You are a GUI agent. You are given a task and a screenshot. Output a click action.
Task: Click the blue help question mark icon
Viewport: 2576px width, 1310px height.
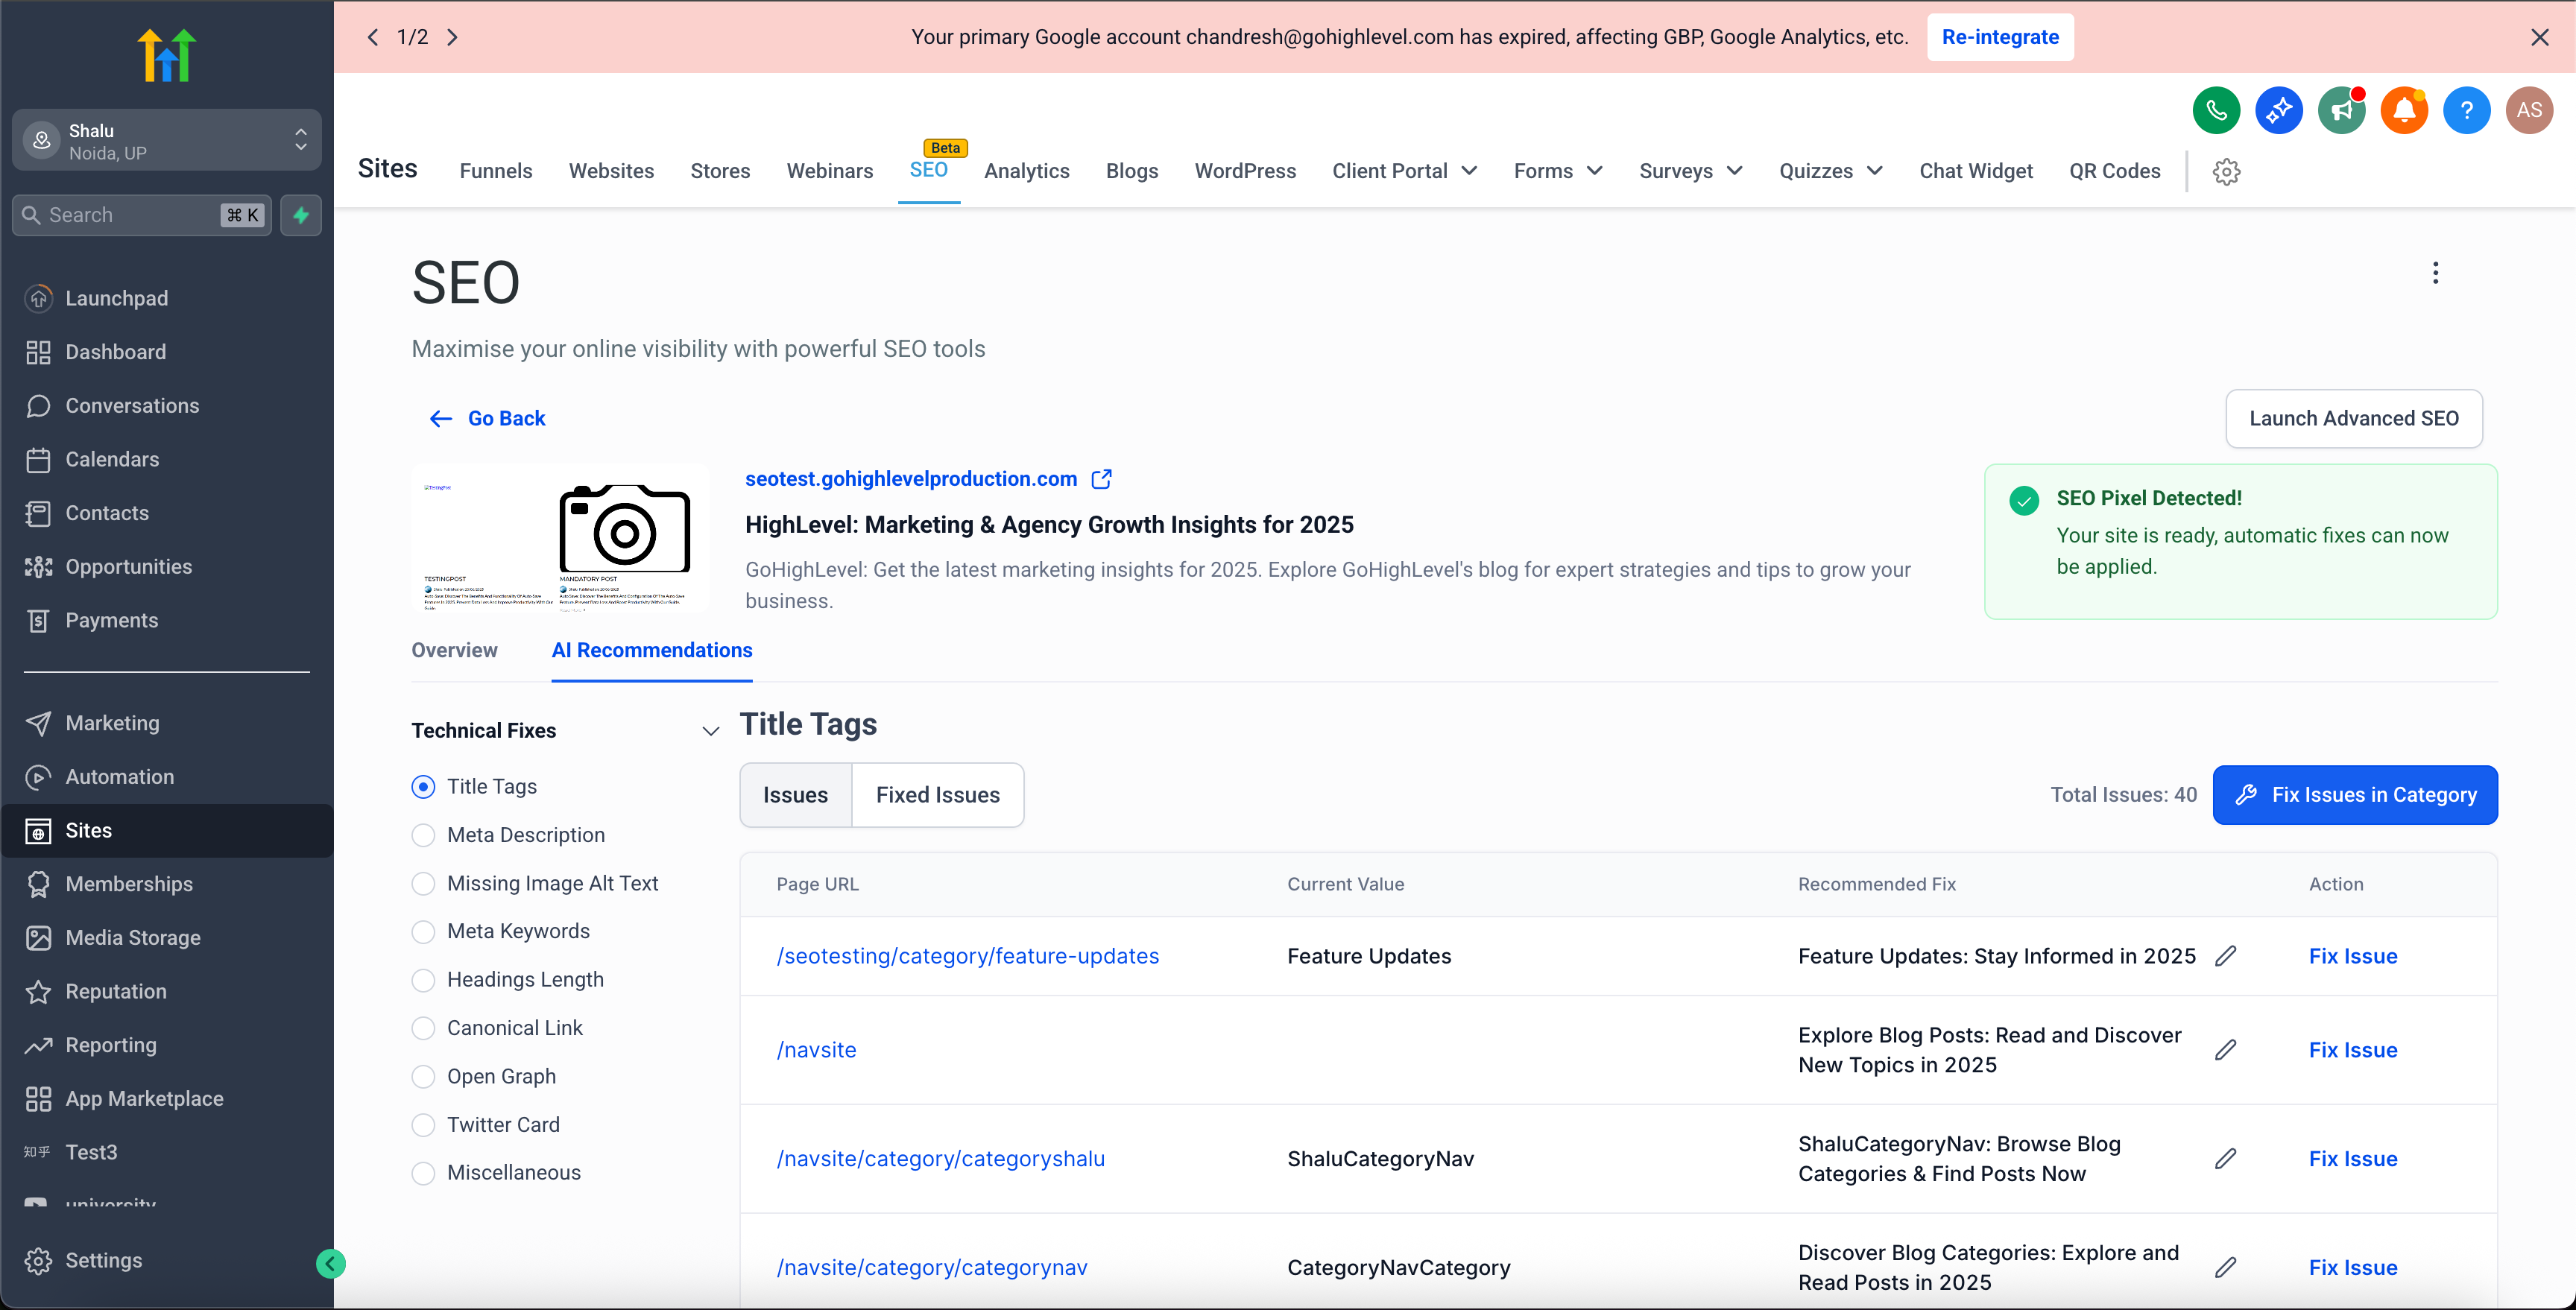[x=2466, y=110]
